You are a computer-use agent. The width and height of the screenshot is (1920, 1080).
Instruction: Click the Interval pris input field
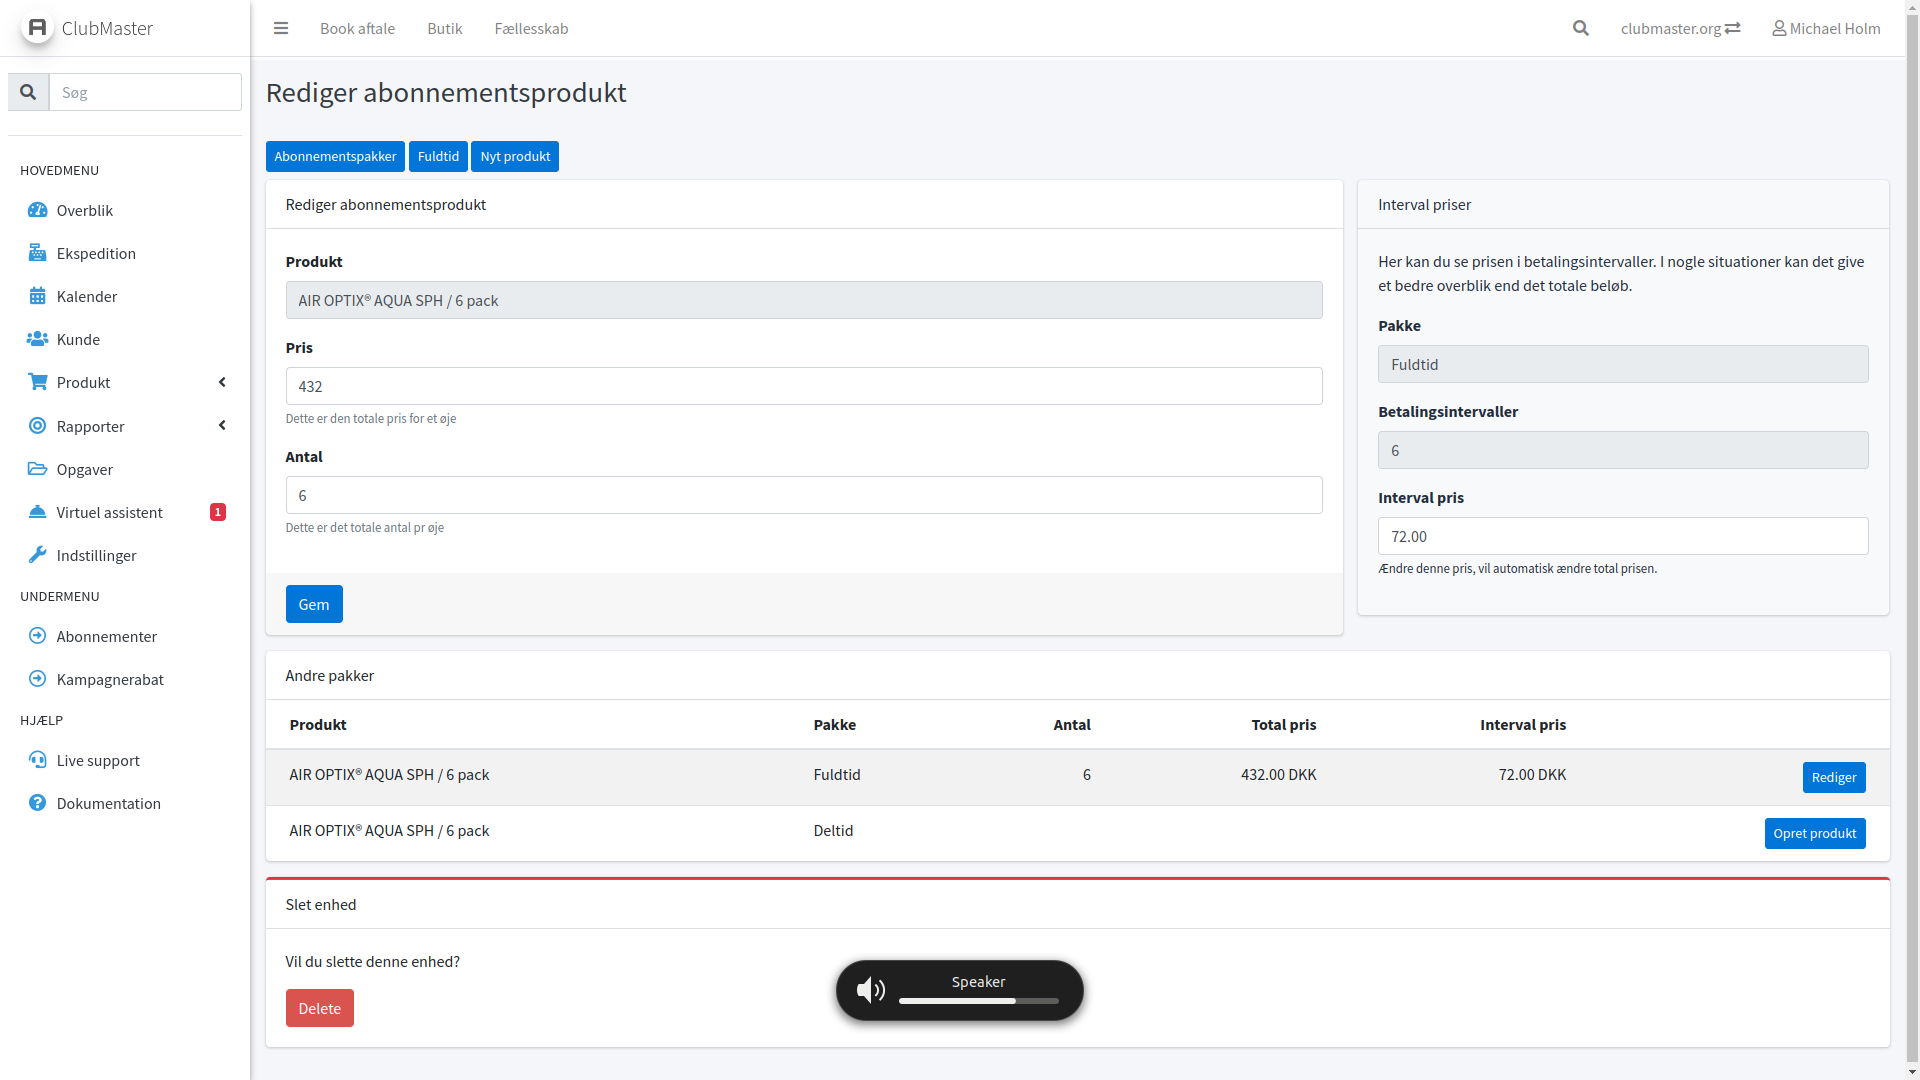click(1622, 536)
